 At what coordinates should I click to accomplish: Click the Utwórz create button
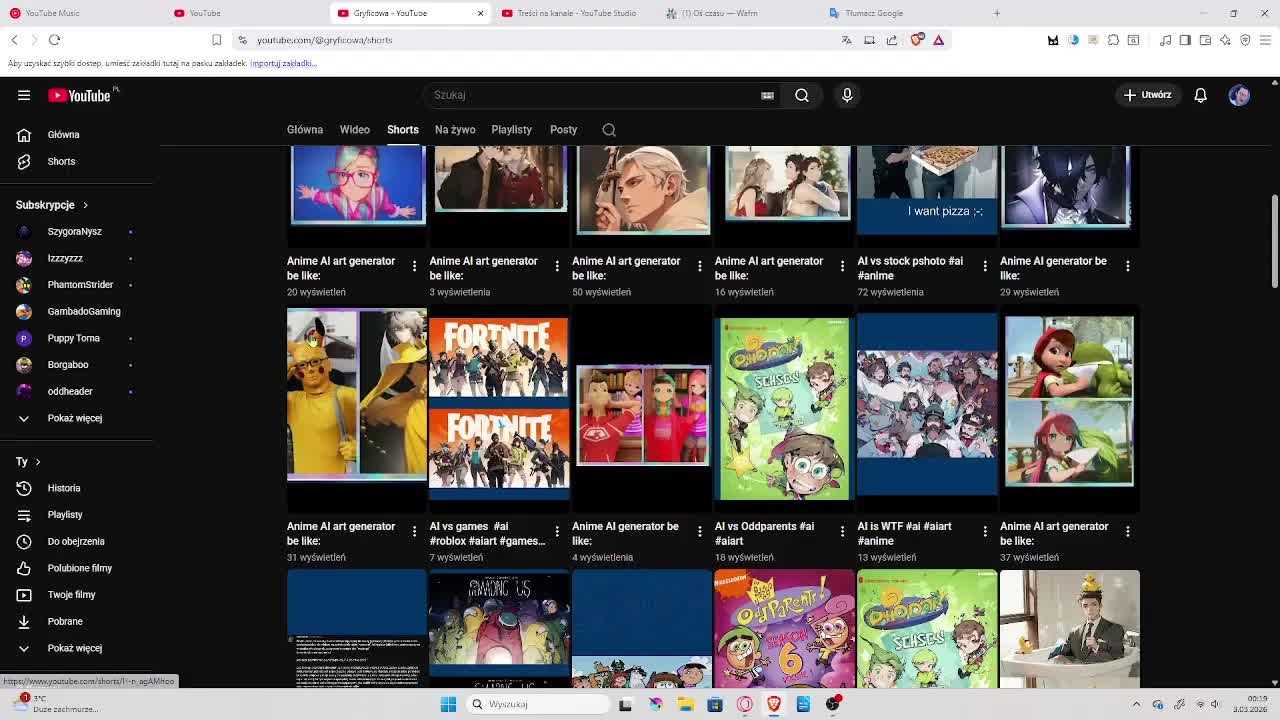pyautogui.click(x=1147, y=95)
